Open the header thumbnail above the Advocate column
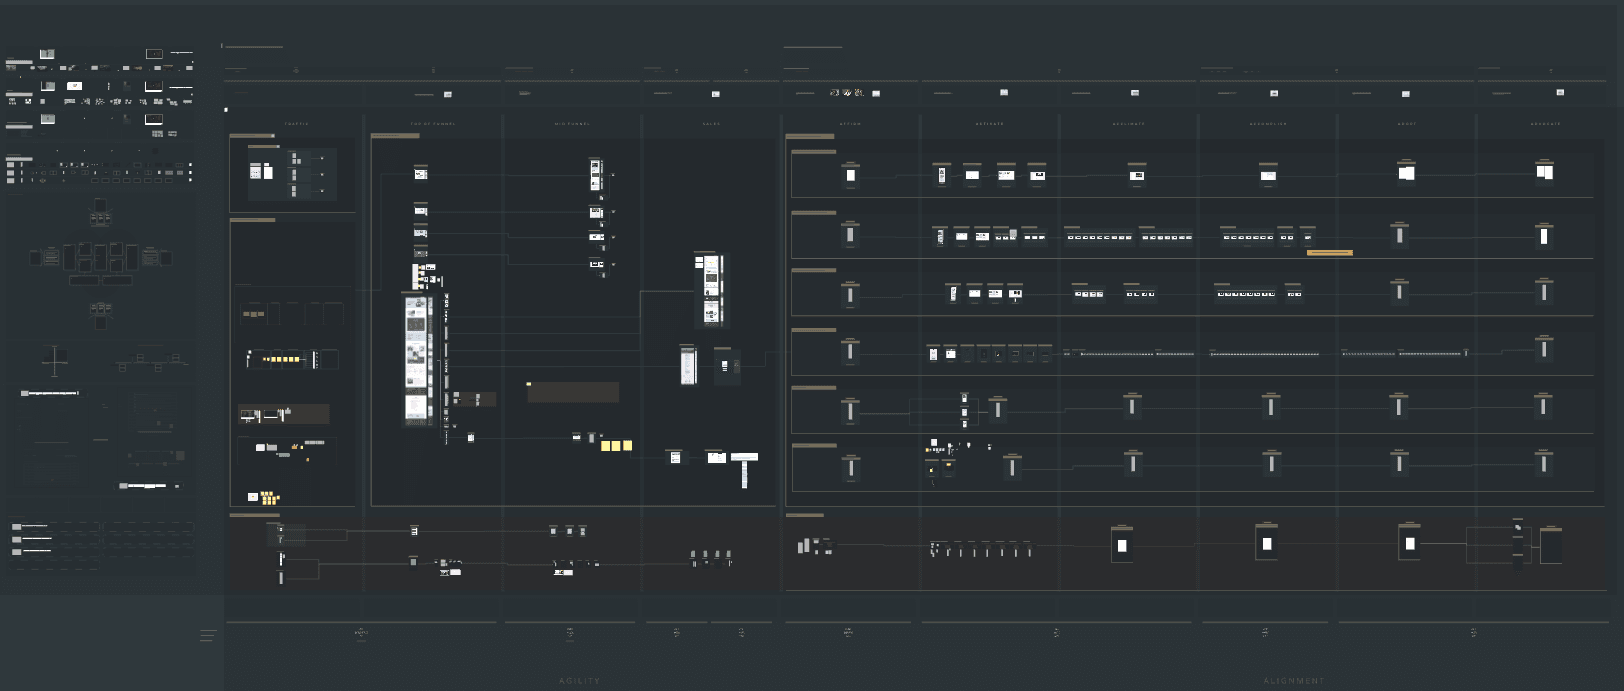Image resolution: width=1624 pixels, height=691 pixels. point(1560,92)
